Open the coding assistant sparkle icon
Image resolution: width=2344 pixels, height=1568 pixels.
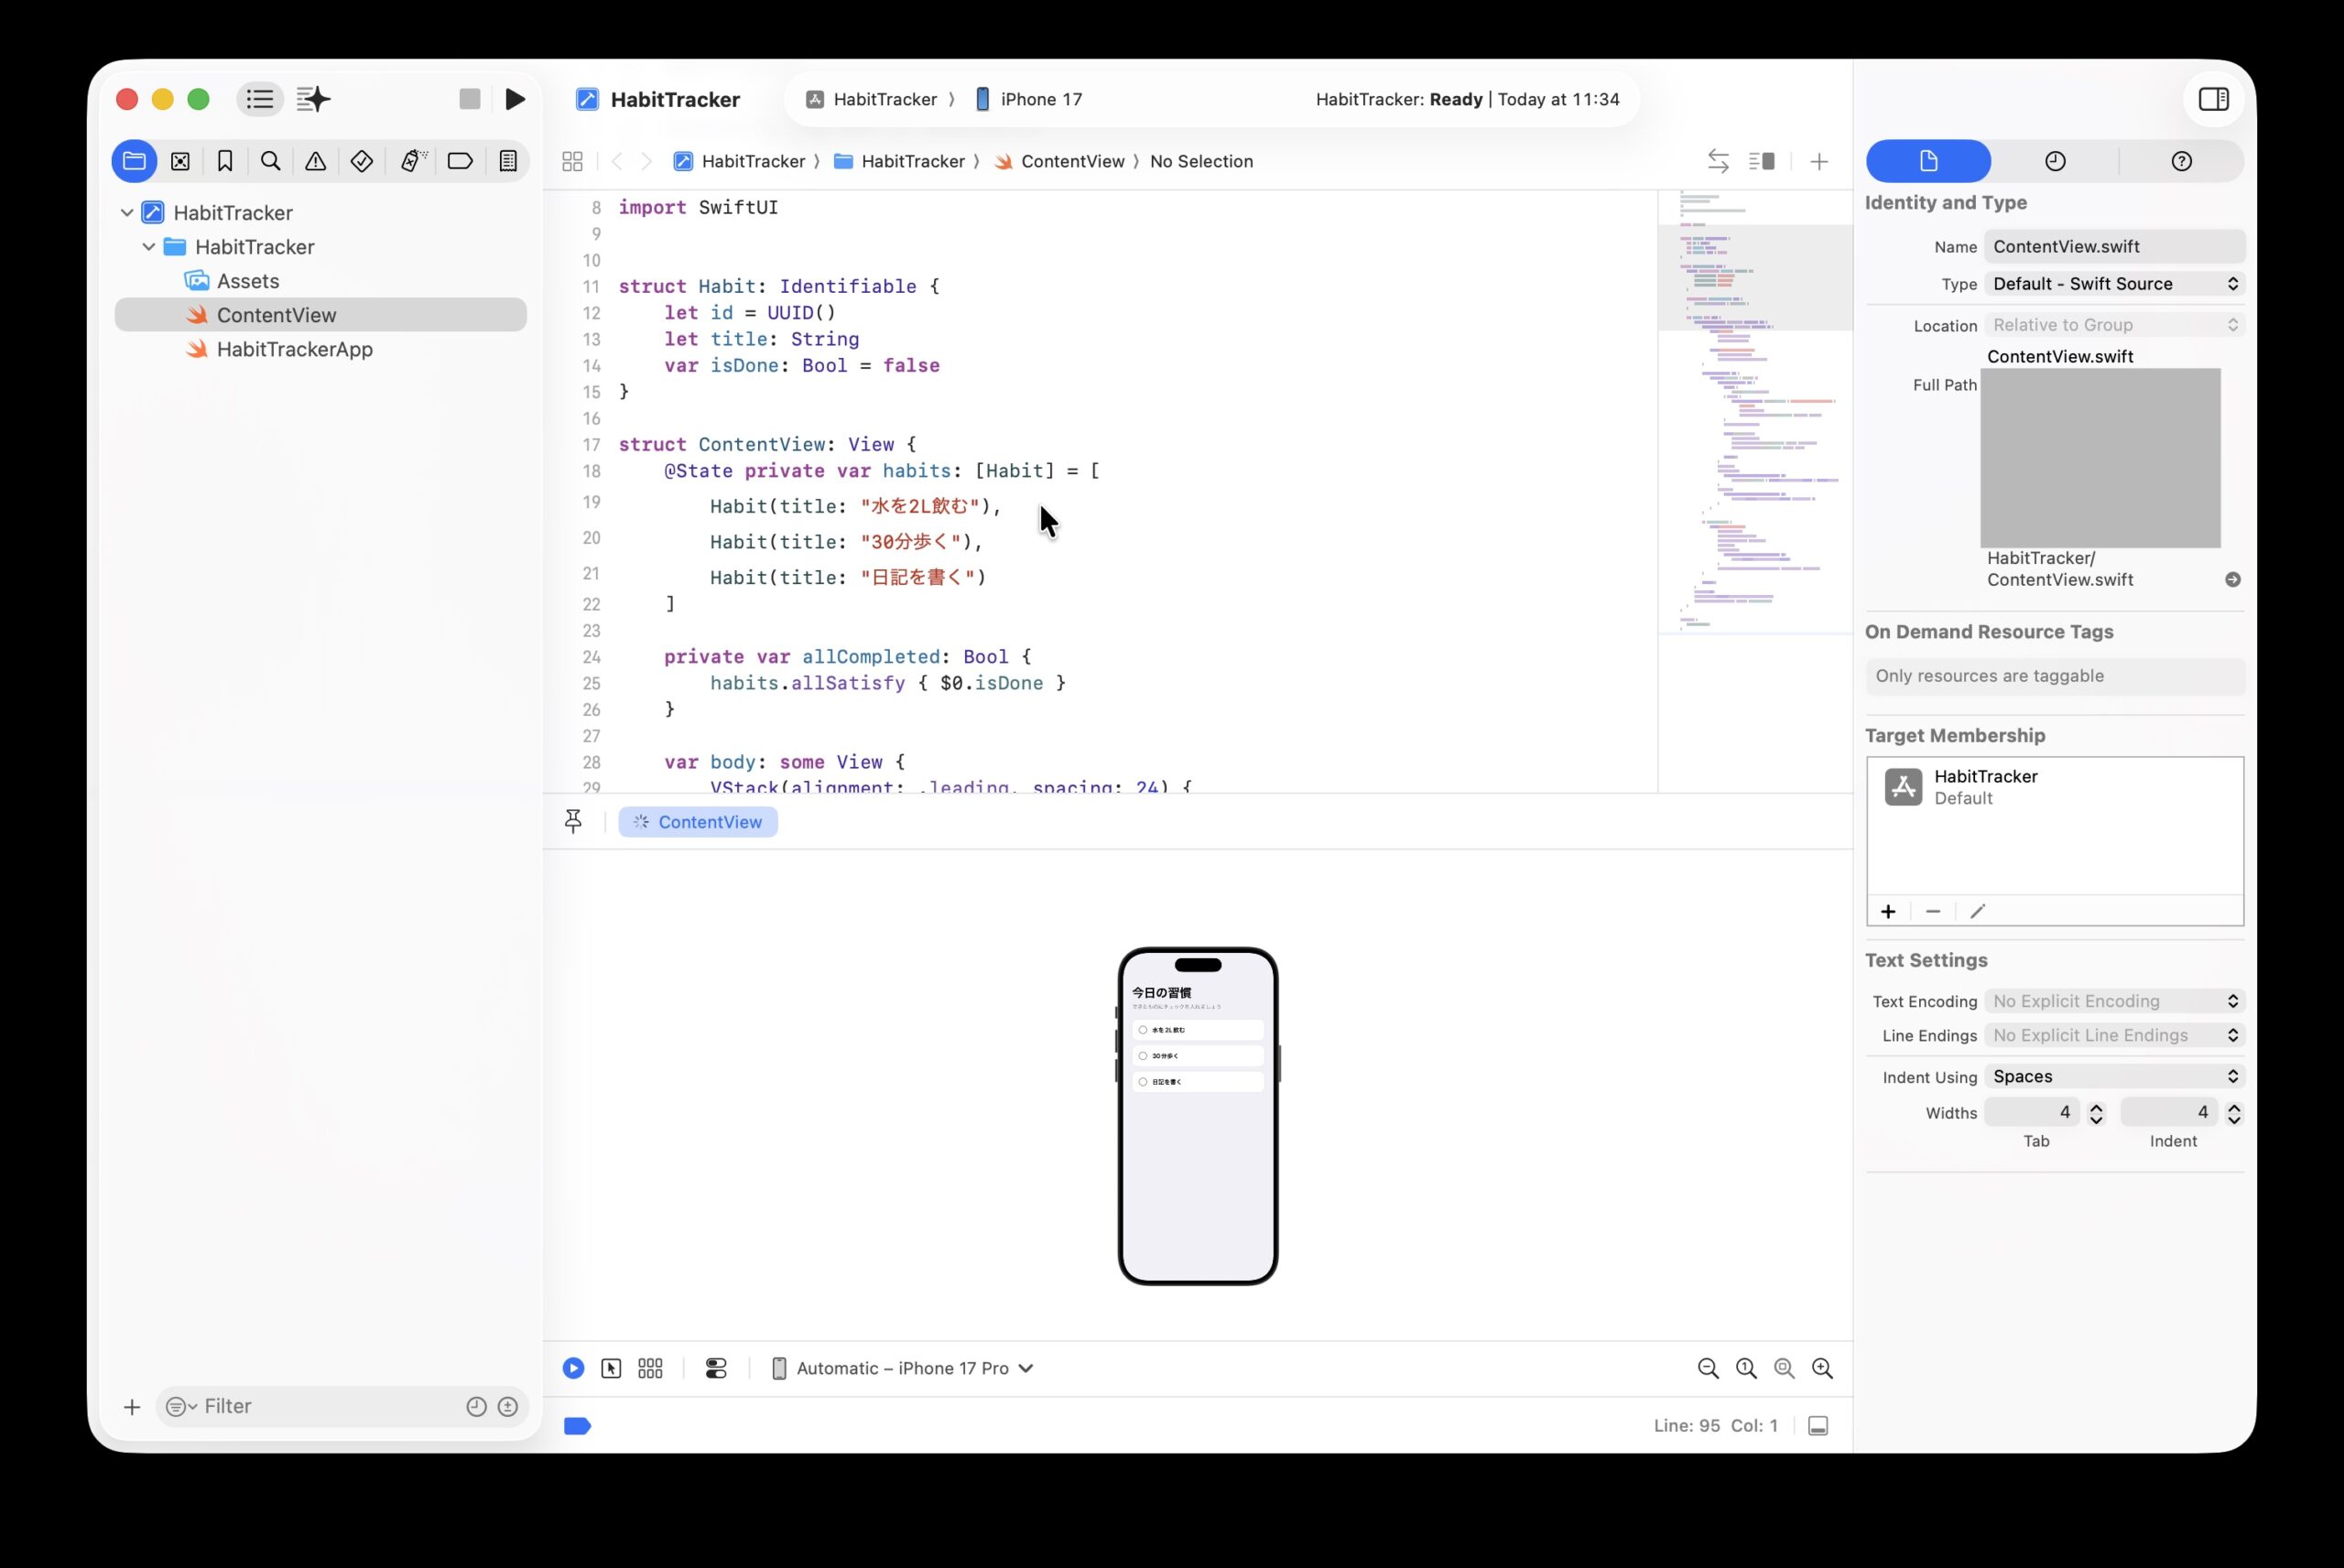pyautogui.click(x=314, y=99)
